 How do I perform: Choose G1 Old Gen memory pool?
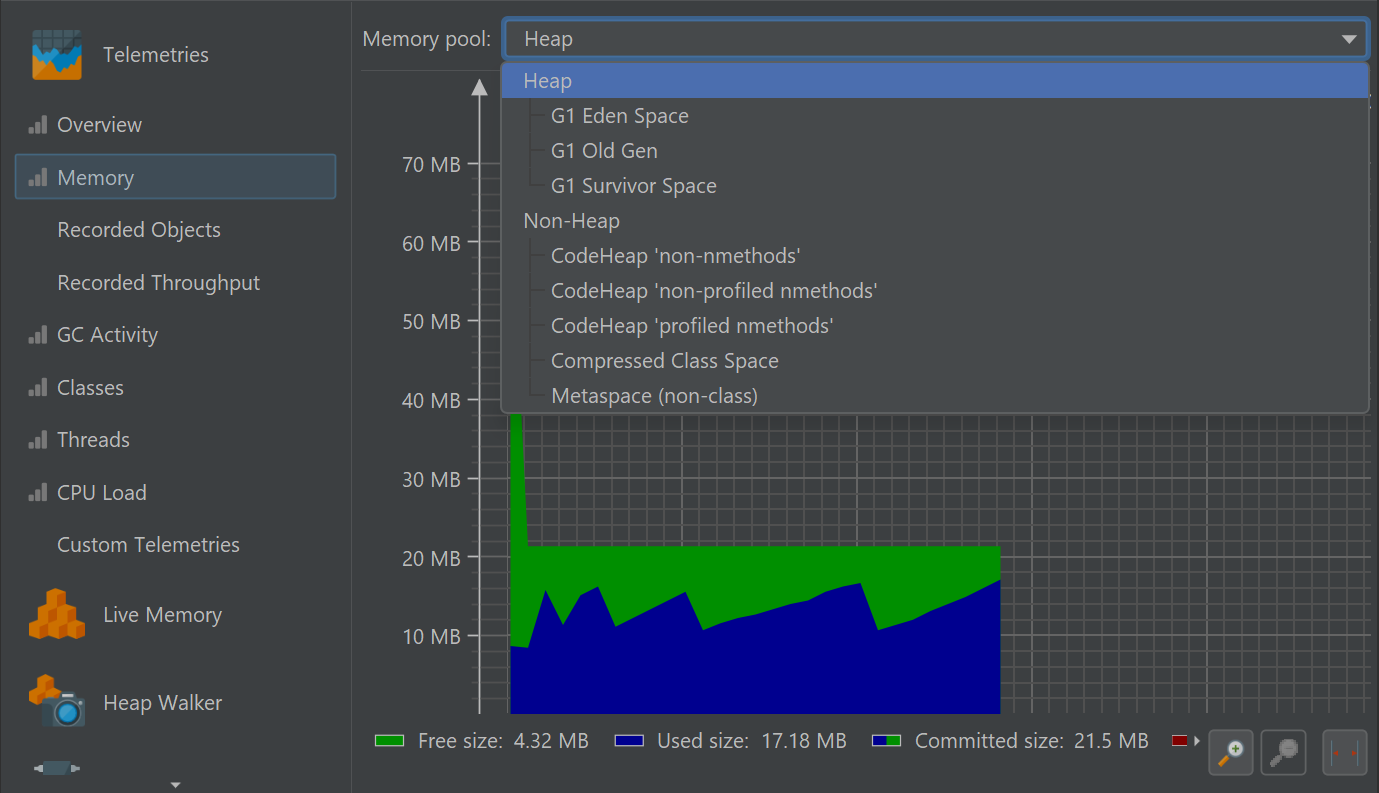click(x=604, y=151)
